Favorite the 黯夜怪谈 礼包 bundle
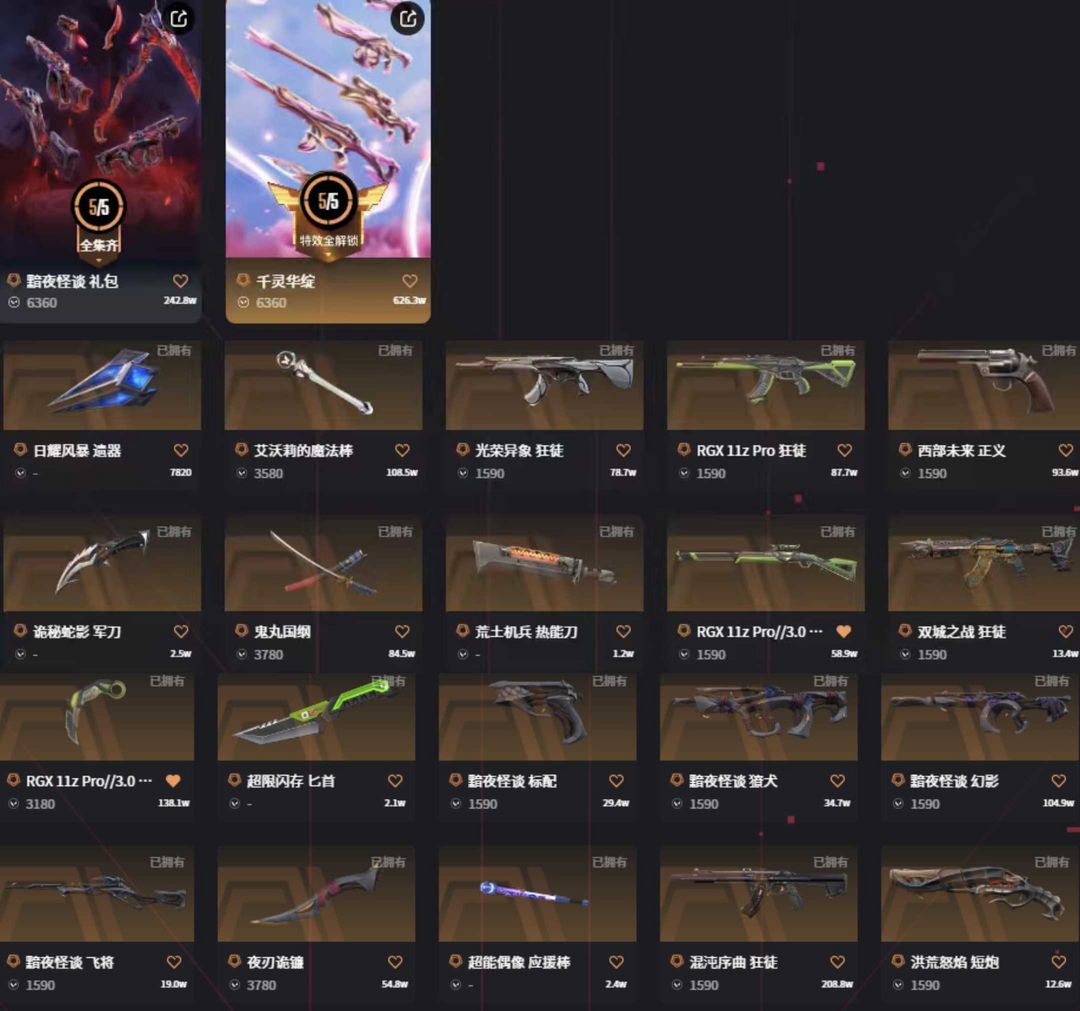This screenshot has height=1011, width=1080. pos(180,281)
